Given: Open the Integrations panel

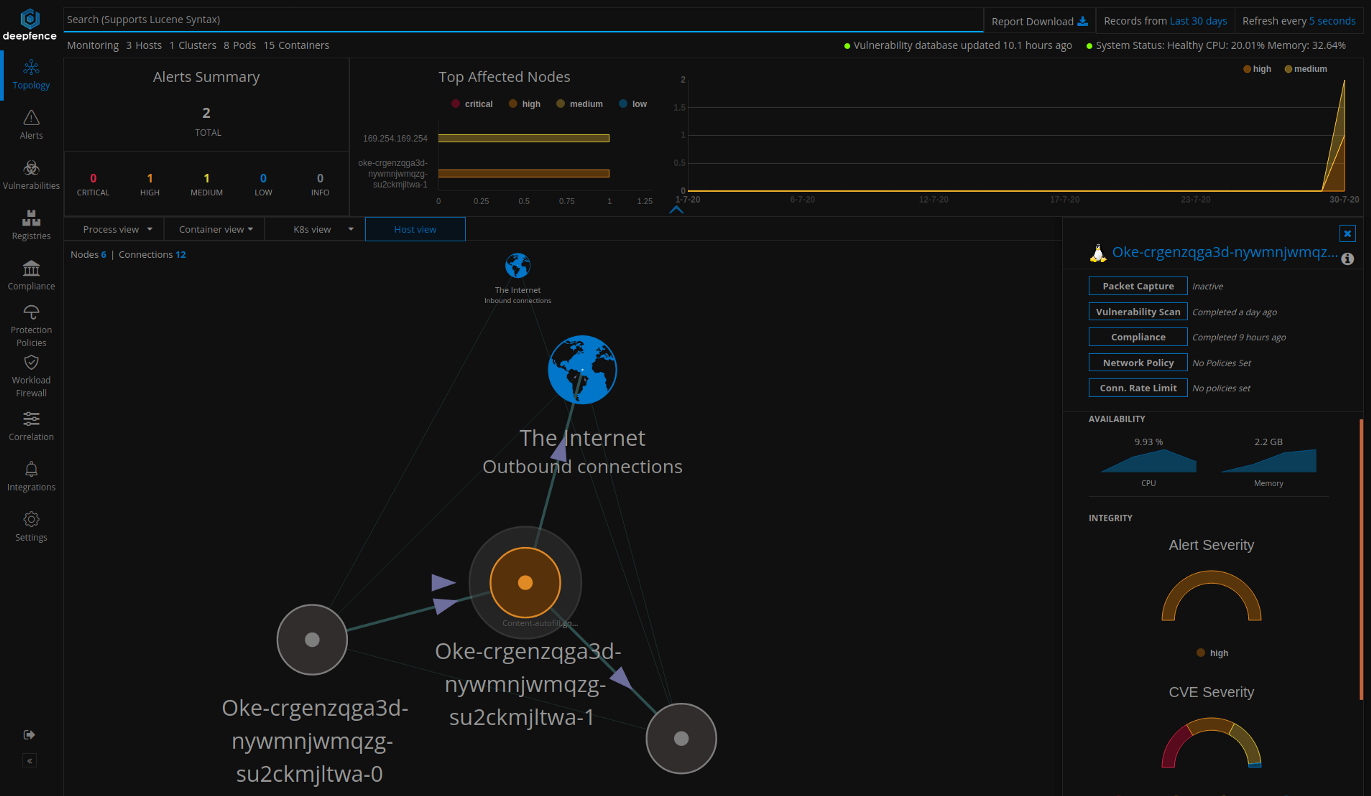Looking at the screenshot, I should pos(31,475).
